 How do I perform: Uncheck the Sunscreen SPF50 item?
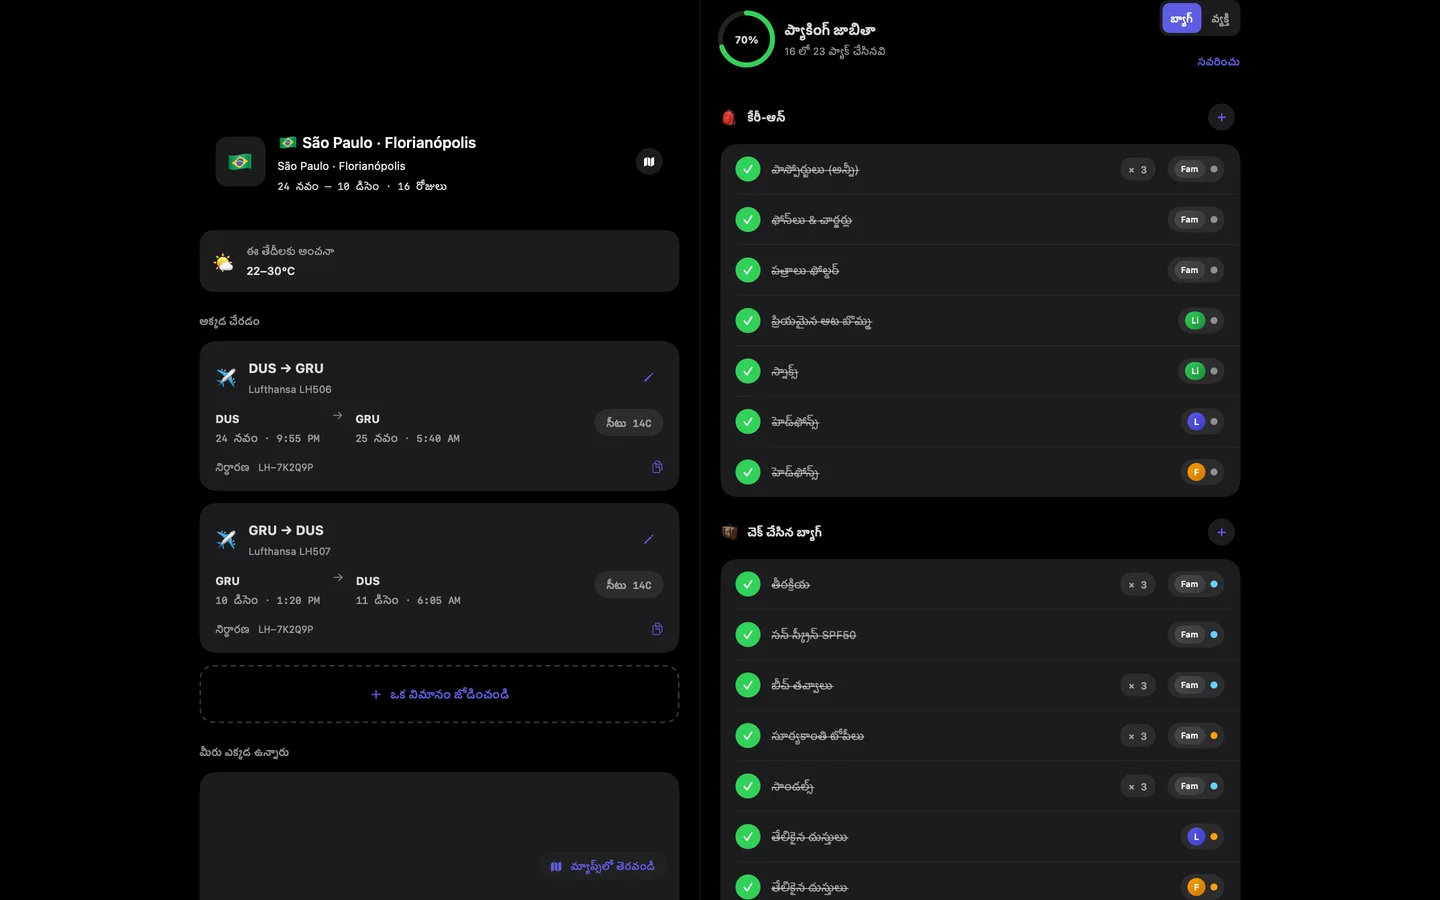(748, 634)
